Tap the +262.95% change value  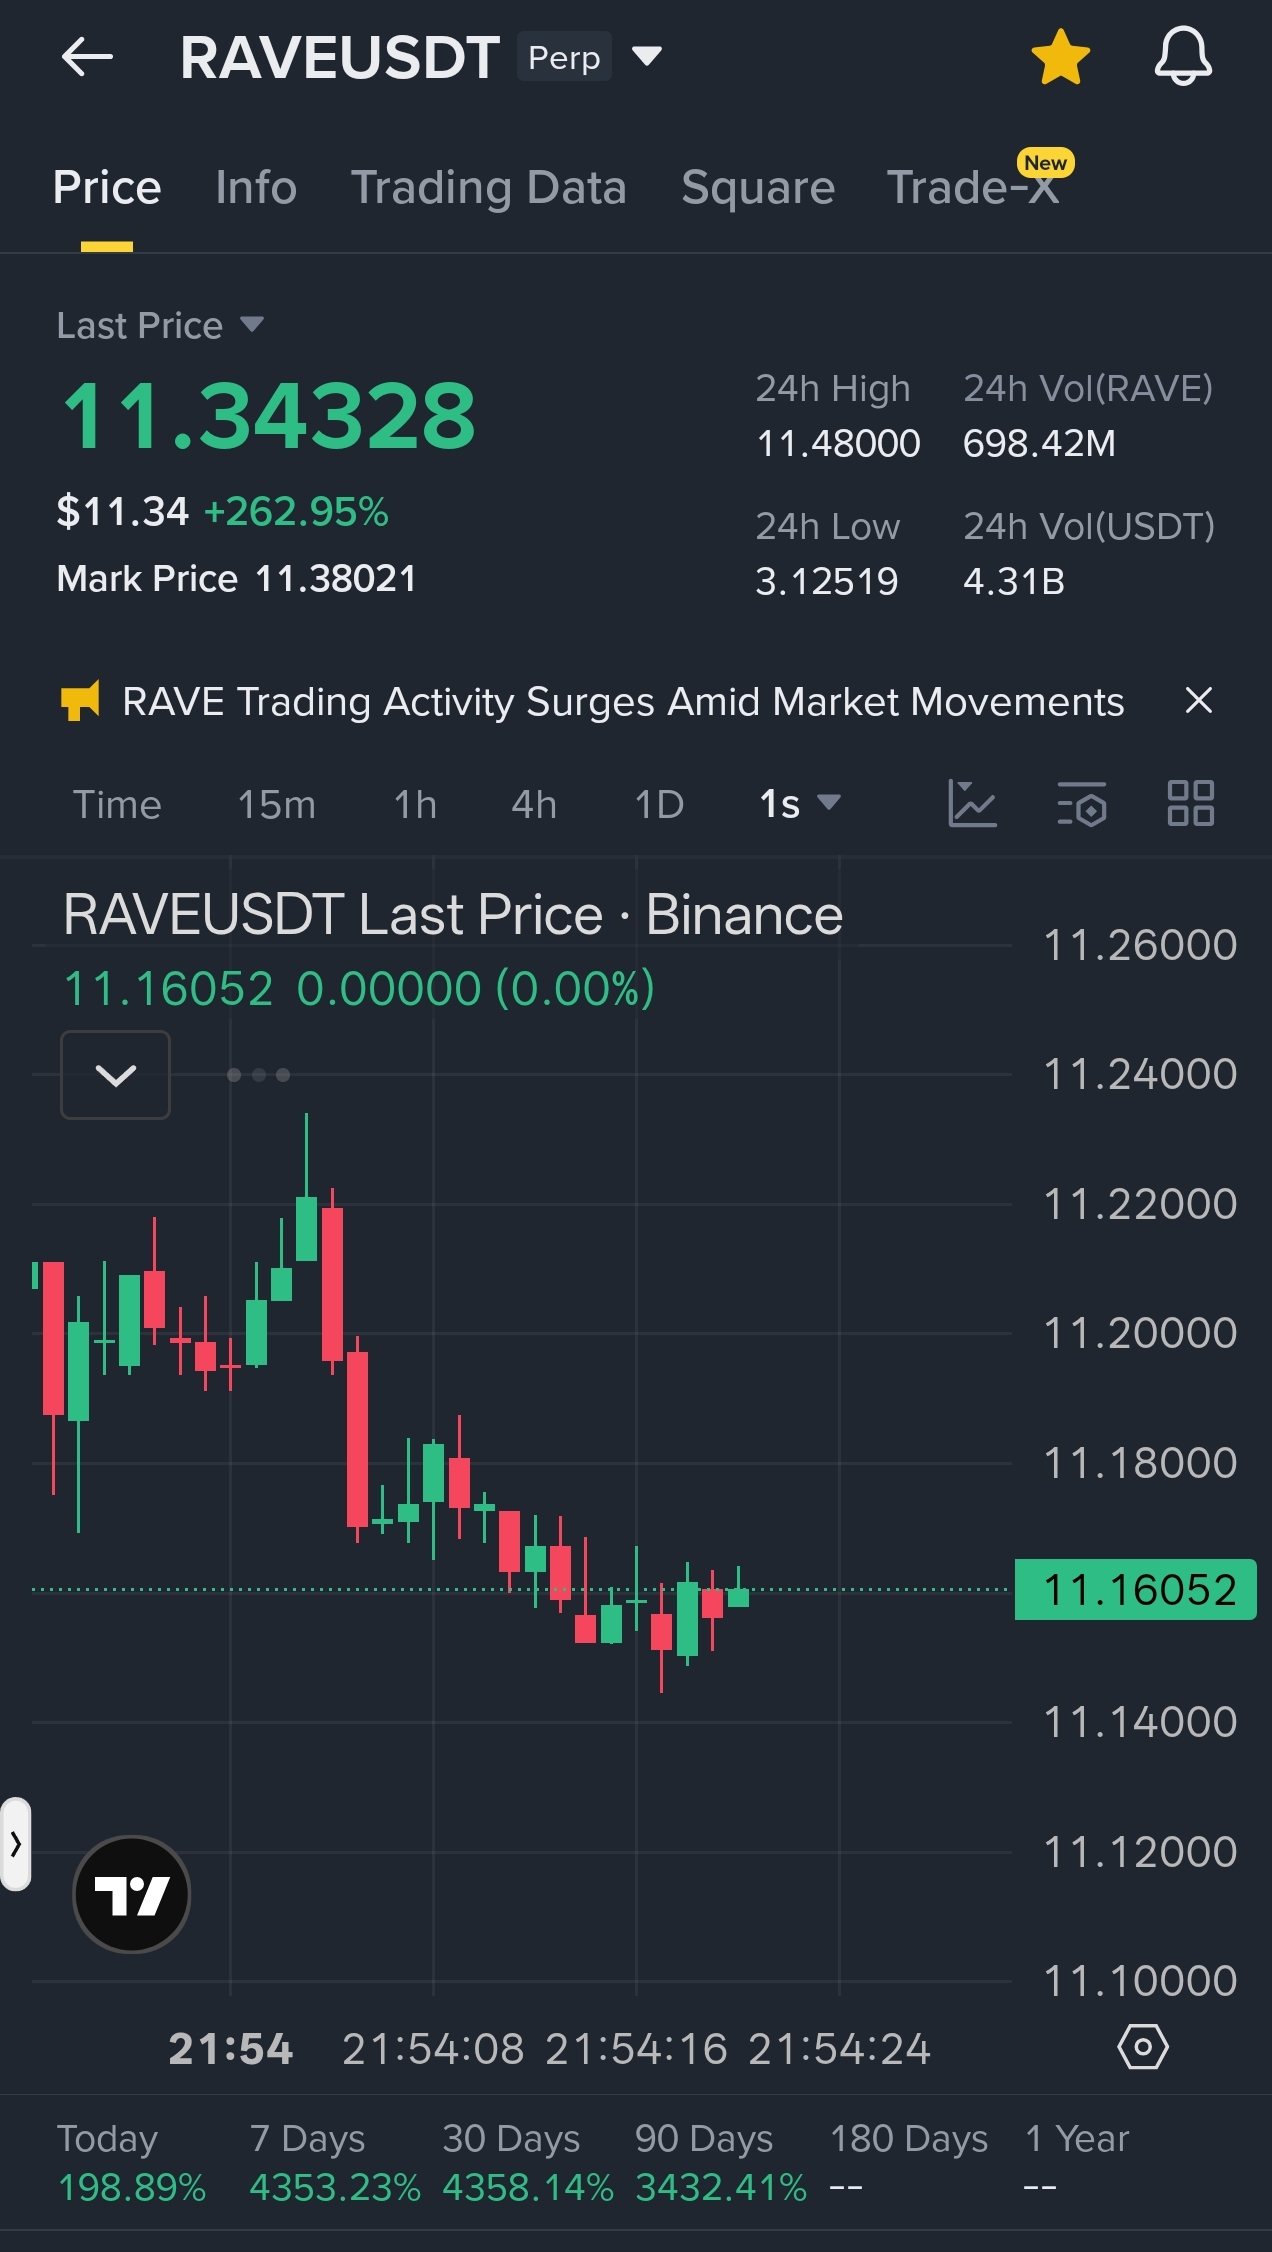[296, 511]
